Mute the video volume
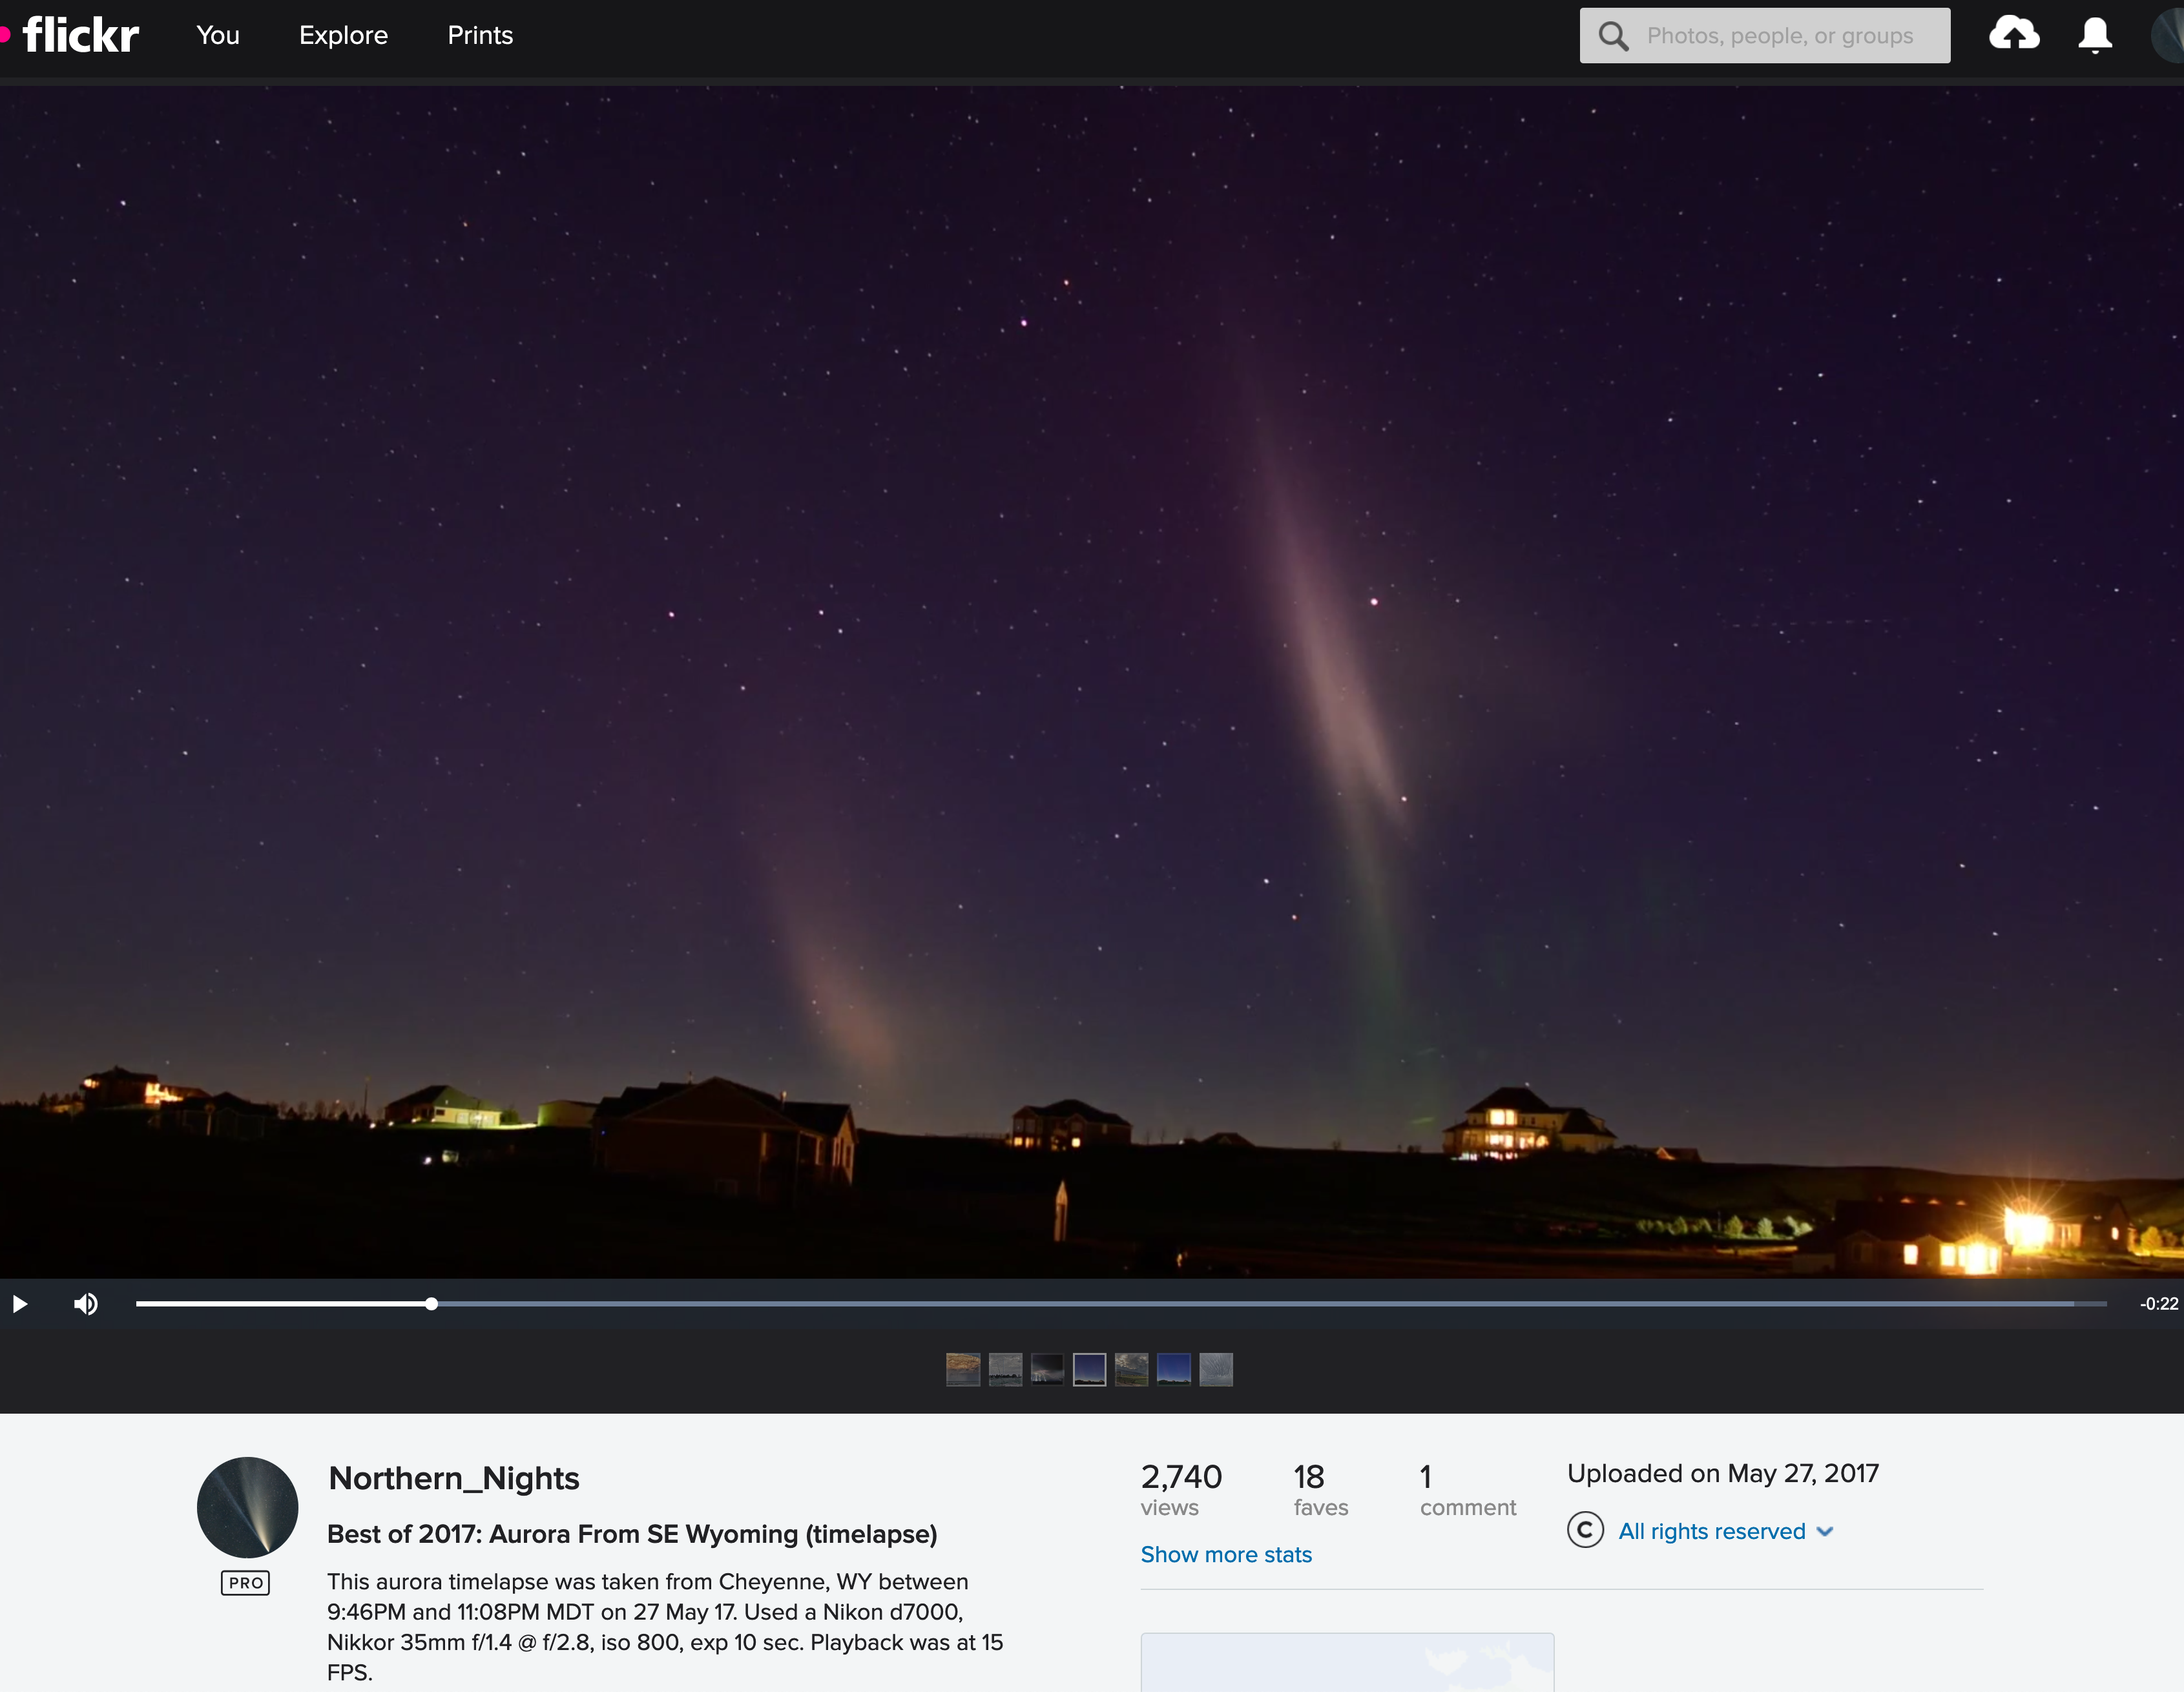 [86, 1303]
